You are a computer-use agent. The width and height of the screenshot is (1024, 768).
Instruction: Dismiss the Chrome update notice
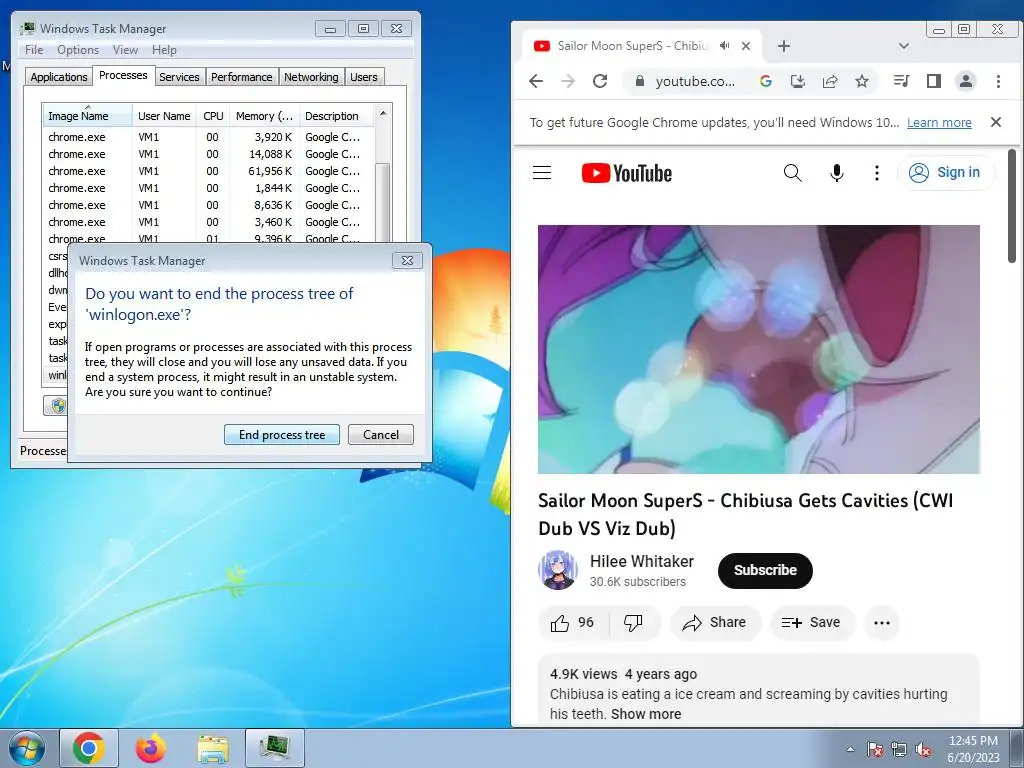[995, 122]
